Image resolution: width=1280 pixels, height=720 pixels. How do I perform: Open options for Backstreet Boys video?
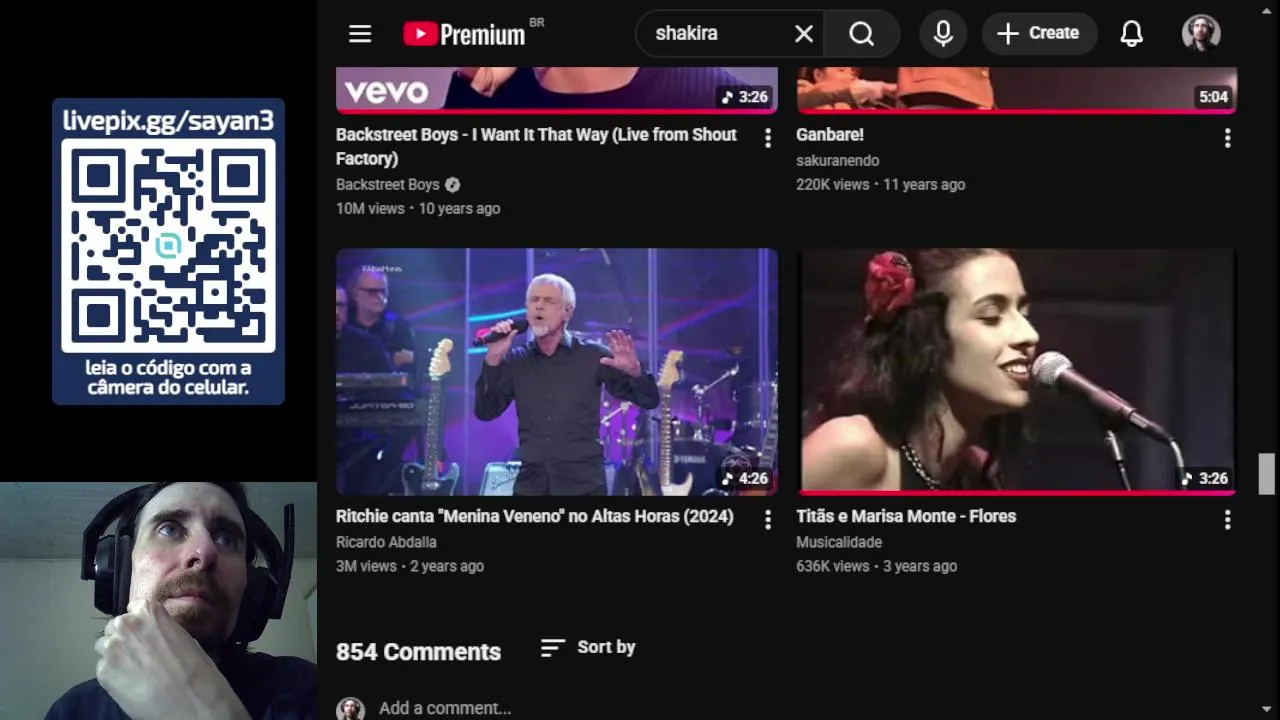tap(768, 138)
